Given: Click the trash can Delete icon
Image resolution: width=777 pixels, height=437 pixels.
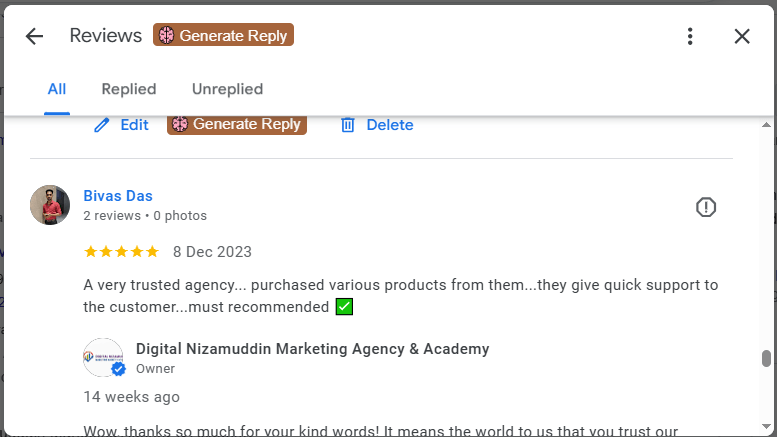Looking at the screenshot, I should 348,125.
